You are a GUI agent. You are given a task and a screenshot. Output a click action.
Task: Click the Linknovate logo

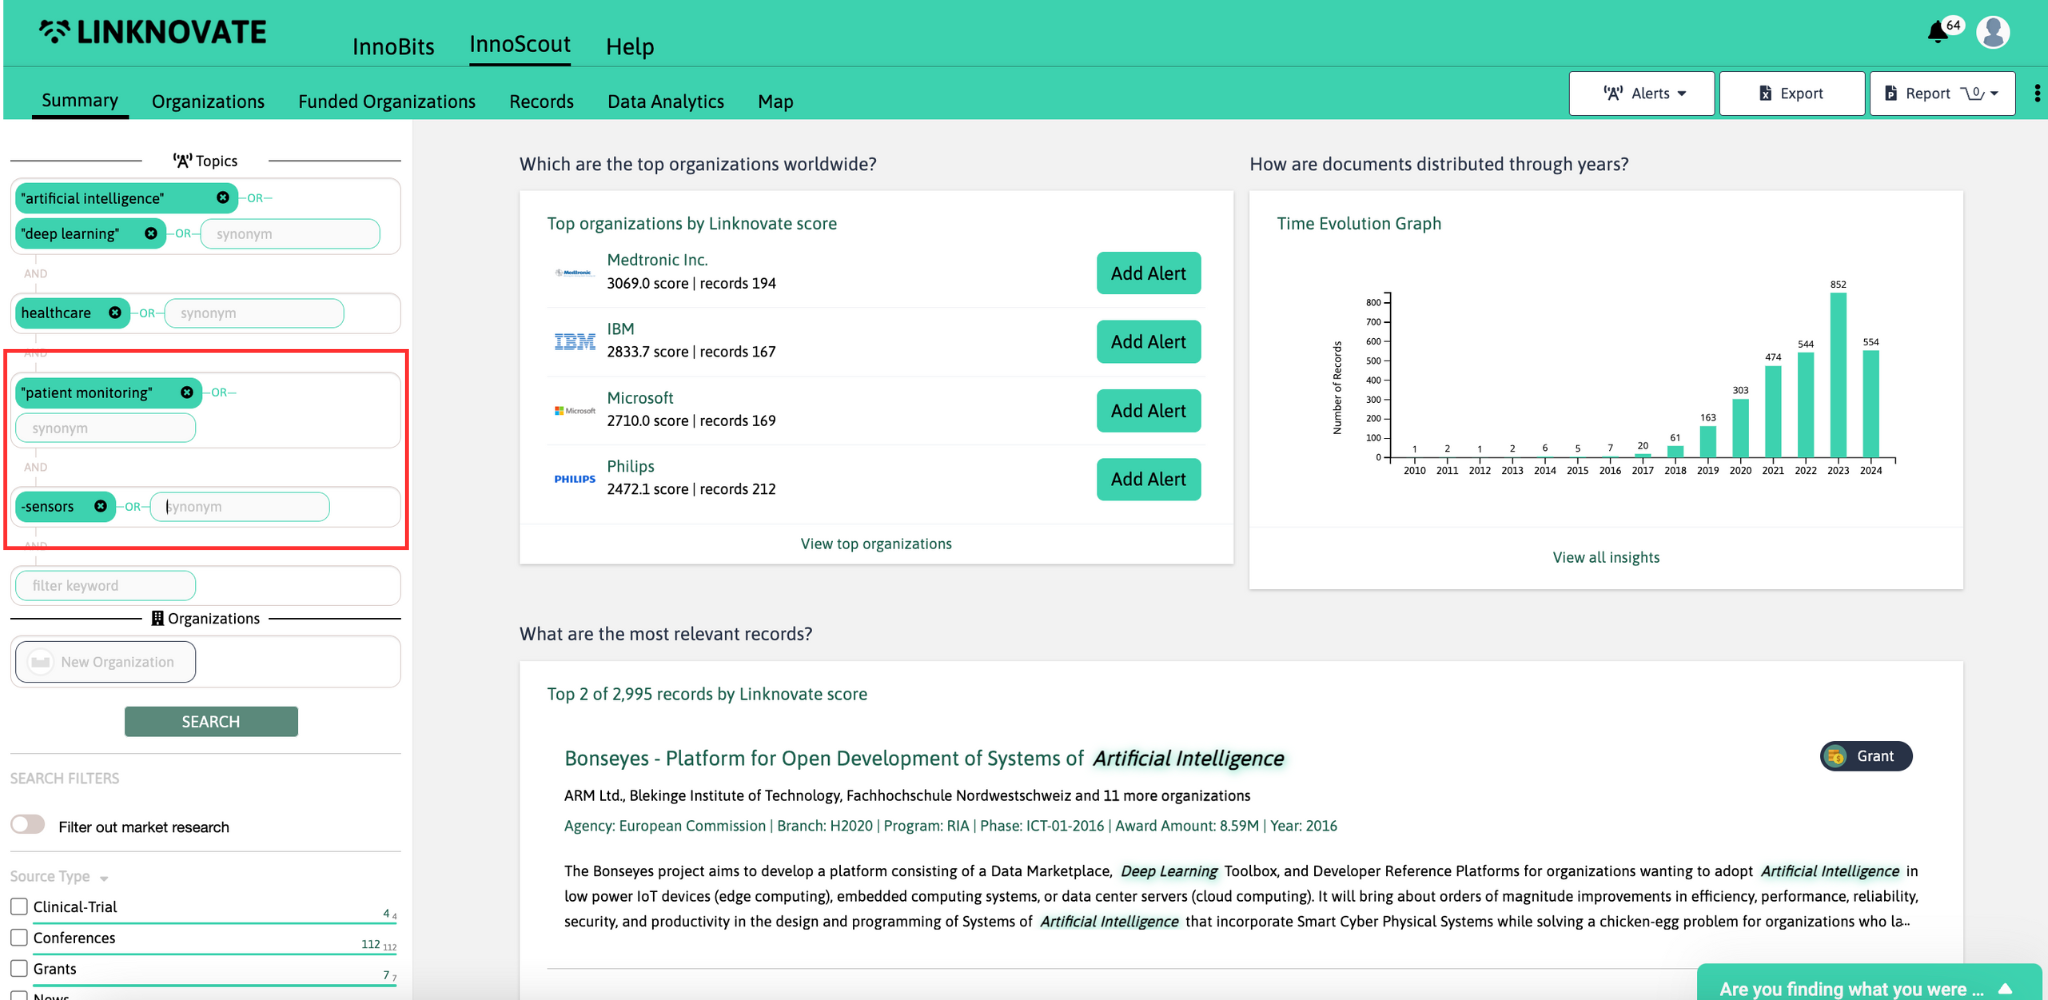(153, 32)
